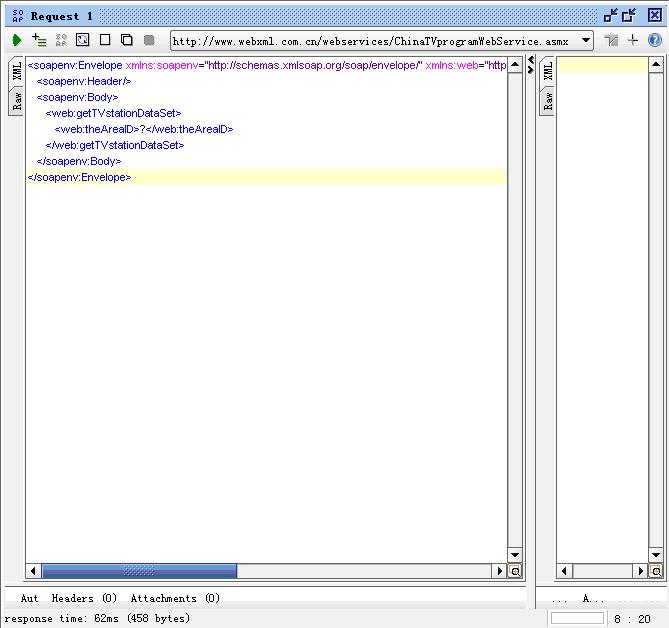
Task: Click the blue horizontal scrollbar thumb
Action: [139, 571]
